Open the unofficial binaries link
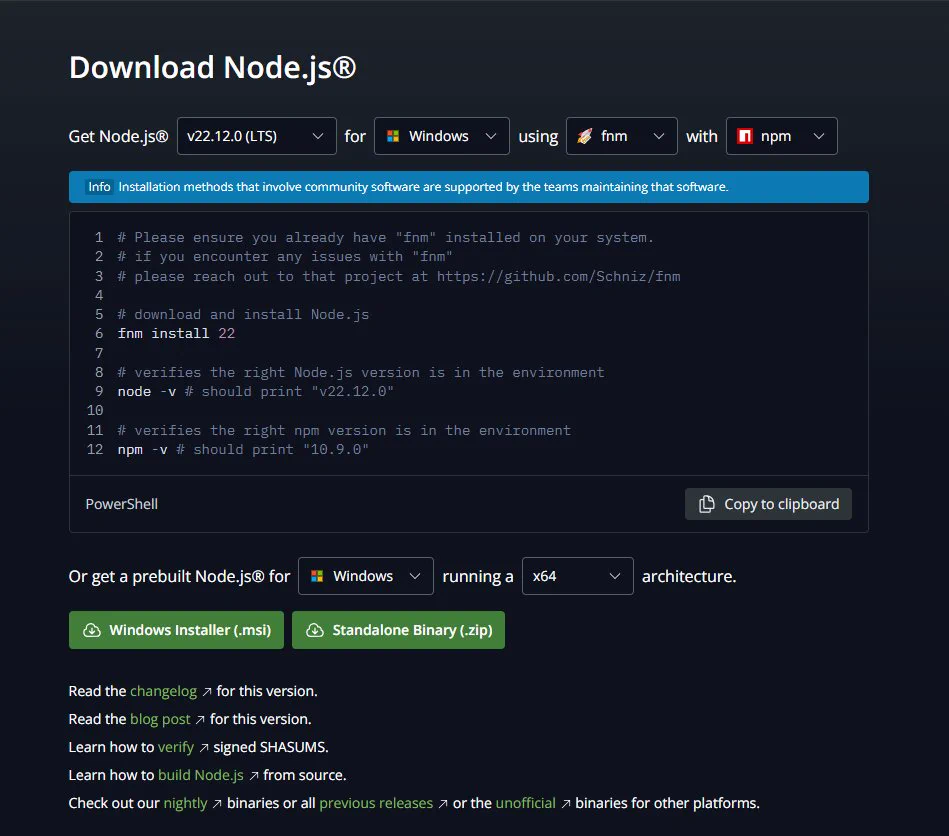This screenshot has width=949, height=836. (x=525, y=803)
